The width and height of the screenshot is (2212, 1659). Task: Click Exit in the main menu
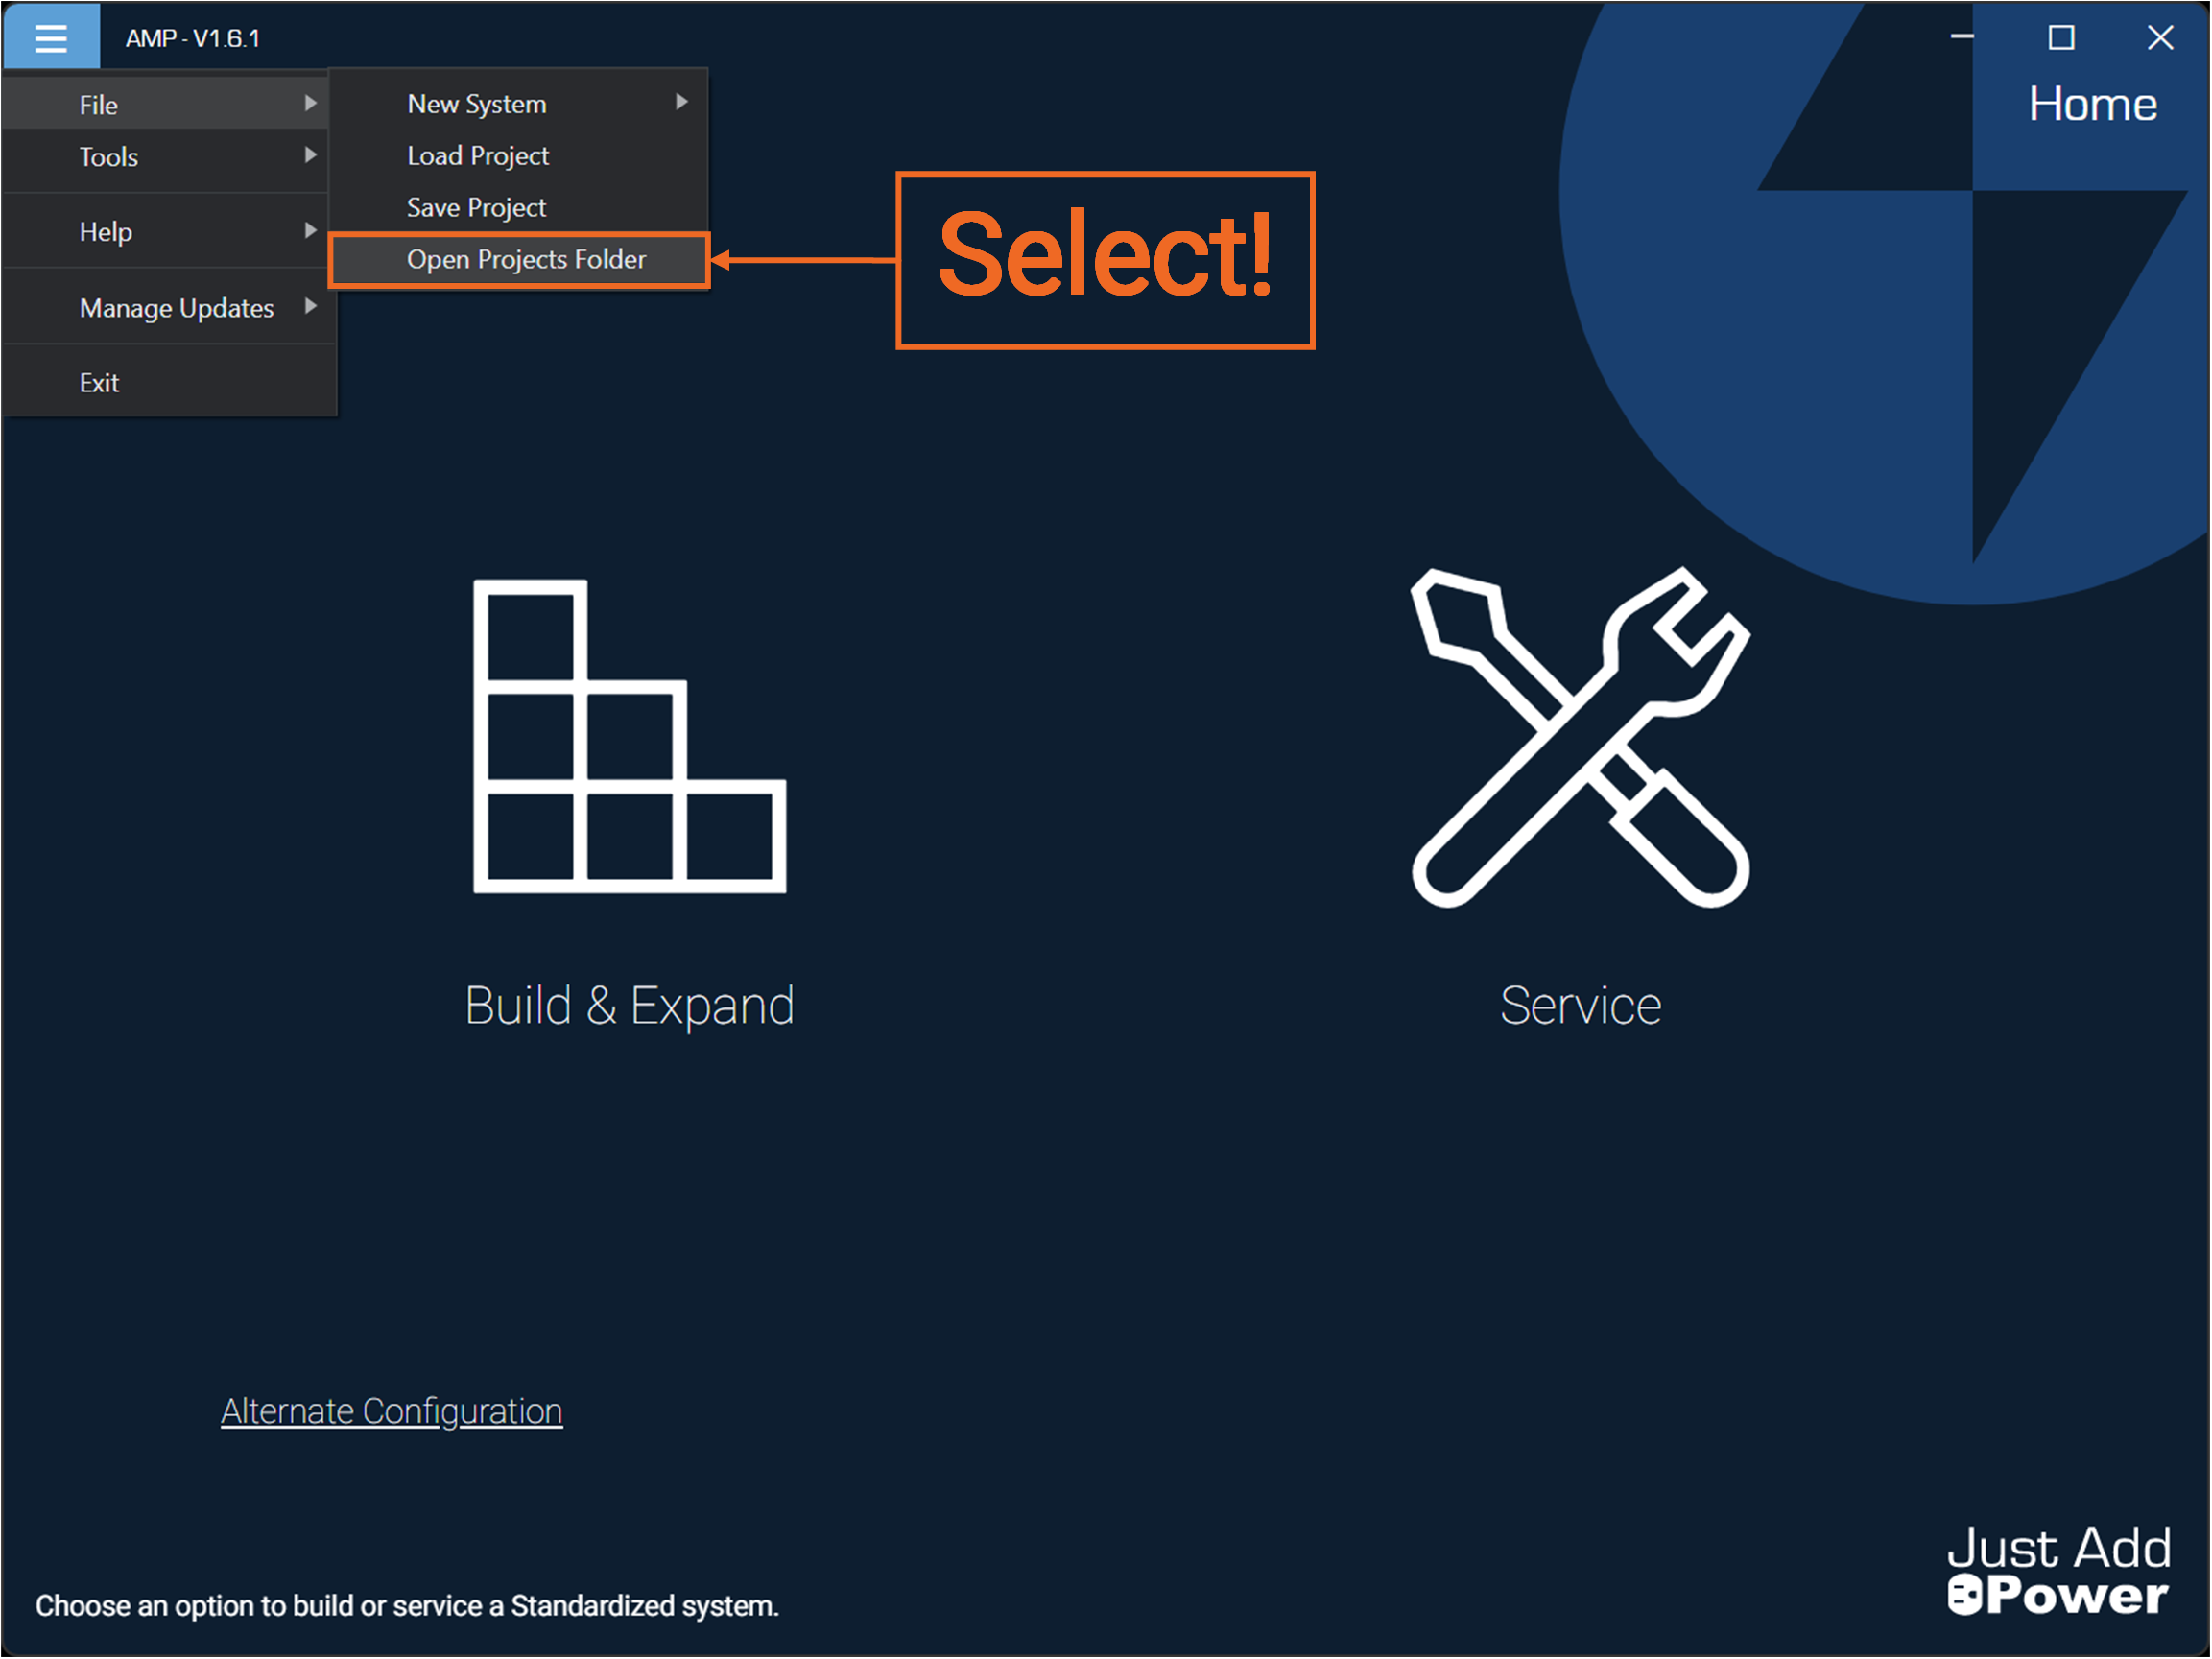(99, 383)
